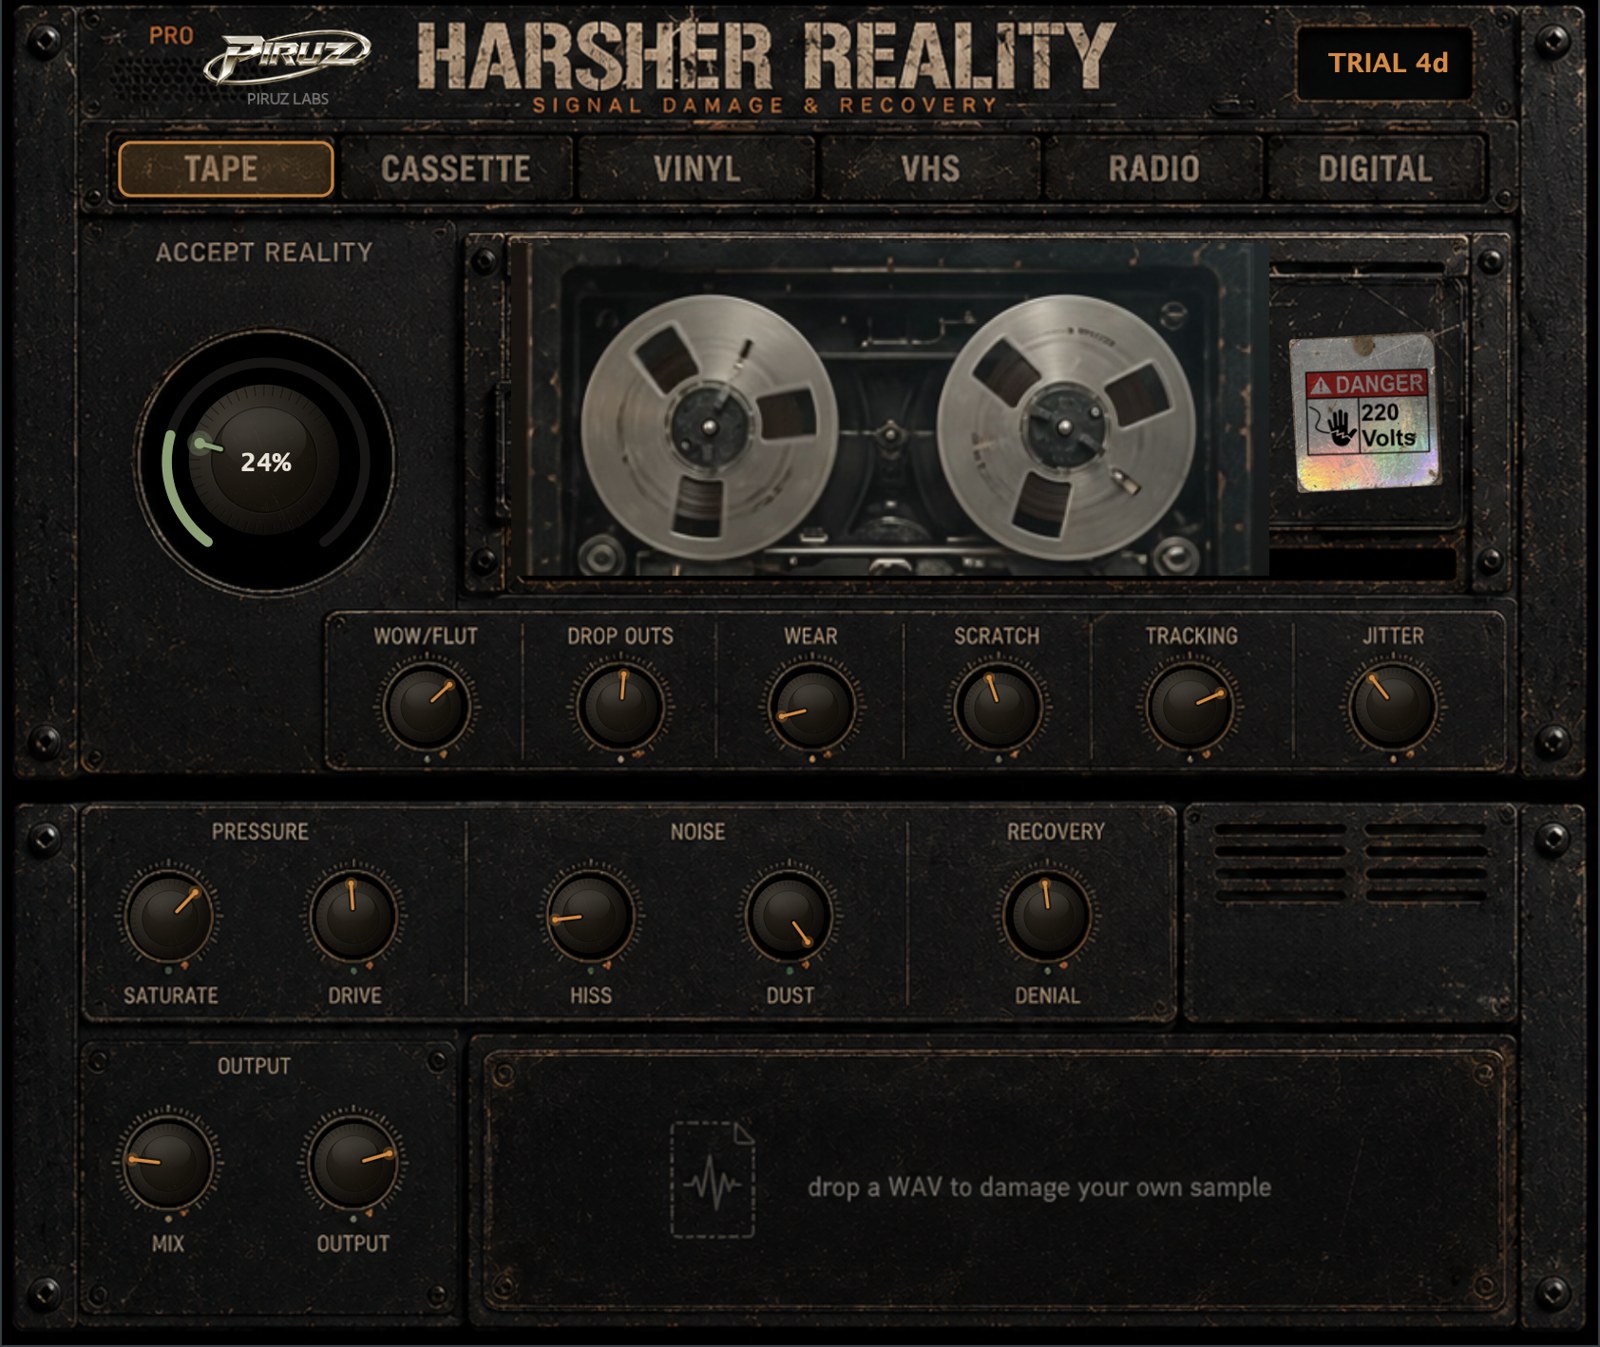
Task: Click the DUST knob
Action: click(790, 916)
